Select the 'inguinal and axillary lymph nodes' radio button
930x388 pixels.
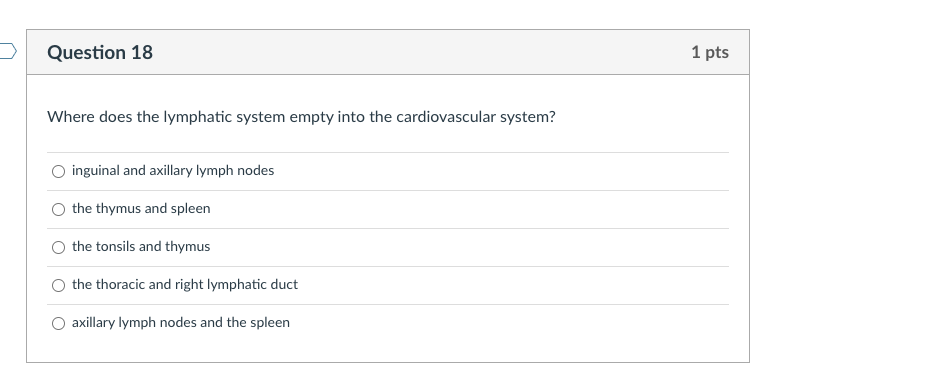click(x=58, y=171)
